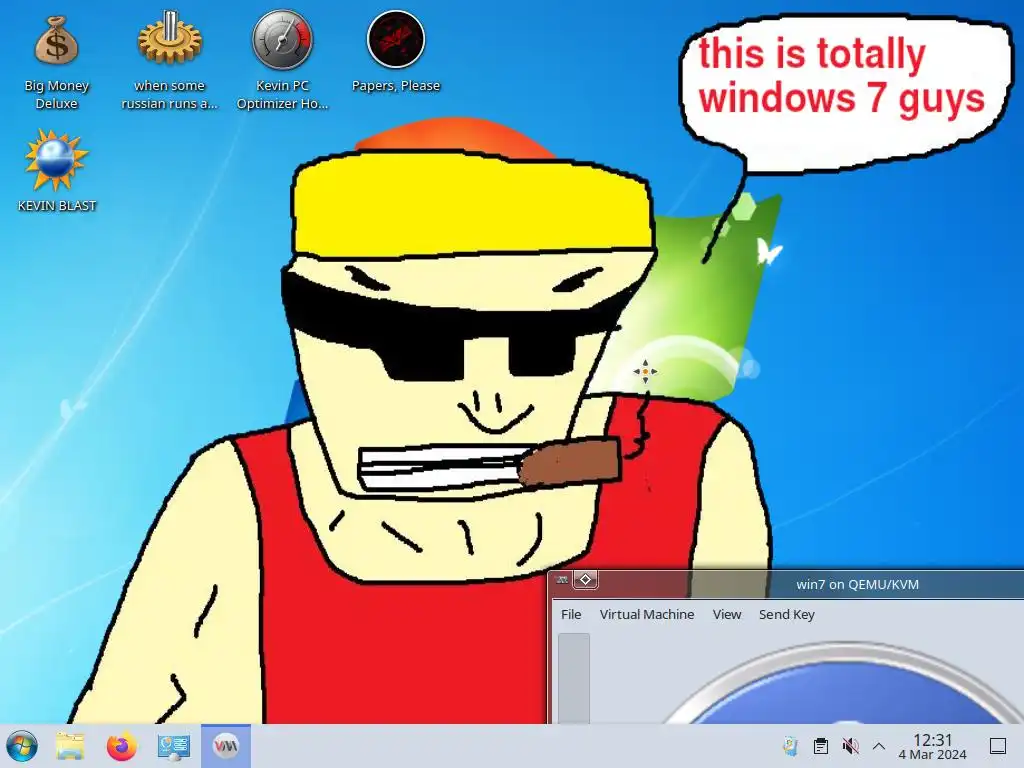Expand hidden system tray icons arrow
Viewport: 1024px width, 768px height.
tap(879, 746)
